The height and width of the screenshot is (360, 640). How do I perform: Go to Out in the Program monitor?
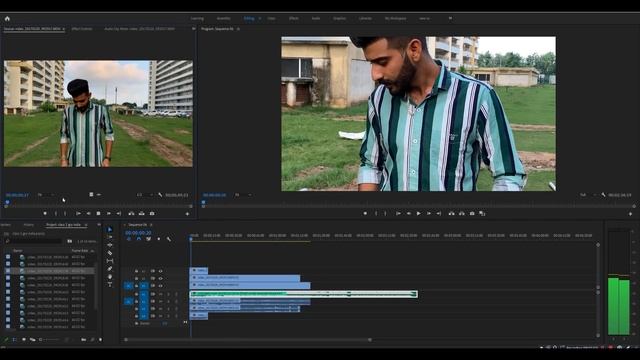(438, 213)
